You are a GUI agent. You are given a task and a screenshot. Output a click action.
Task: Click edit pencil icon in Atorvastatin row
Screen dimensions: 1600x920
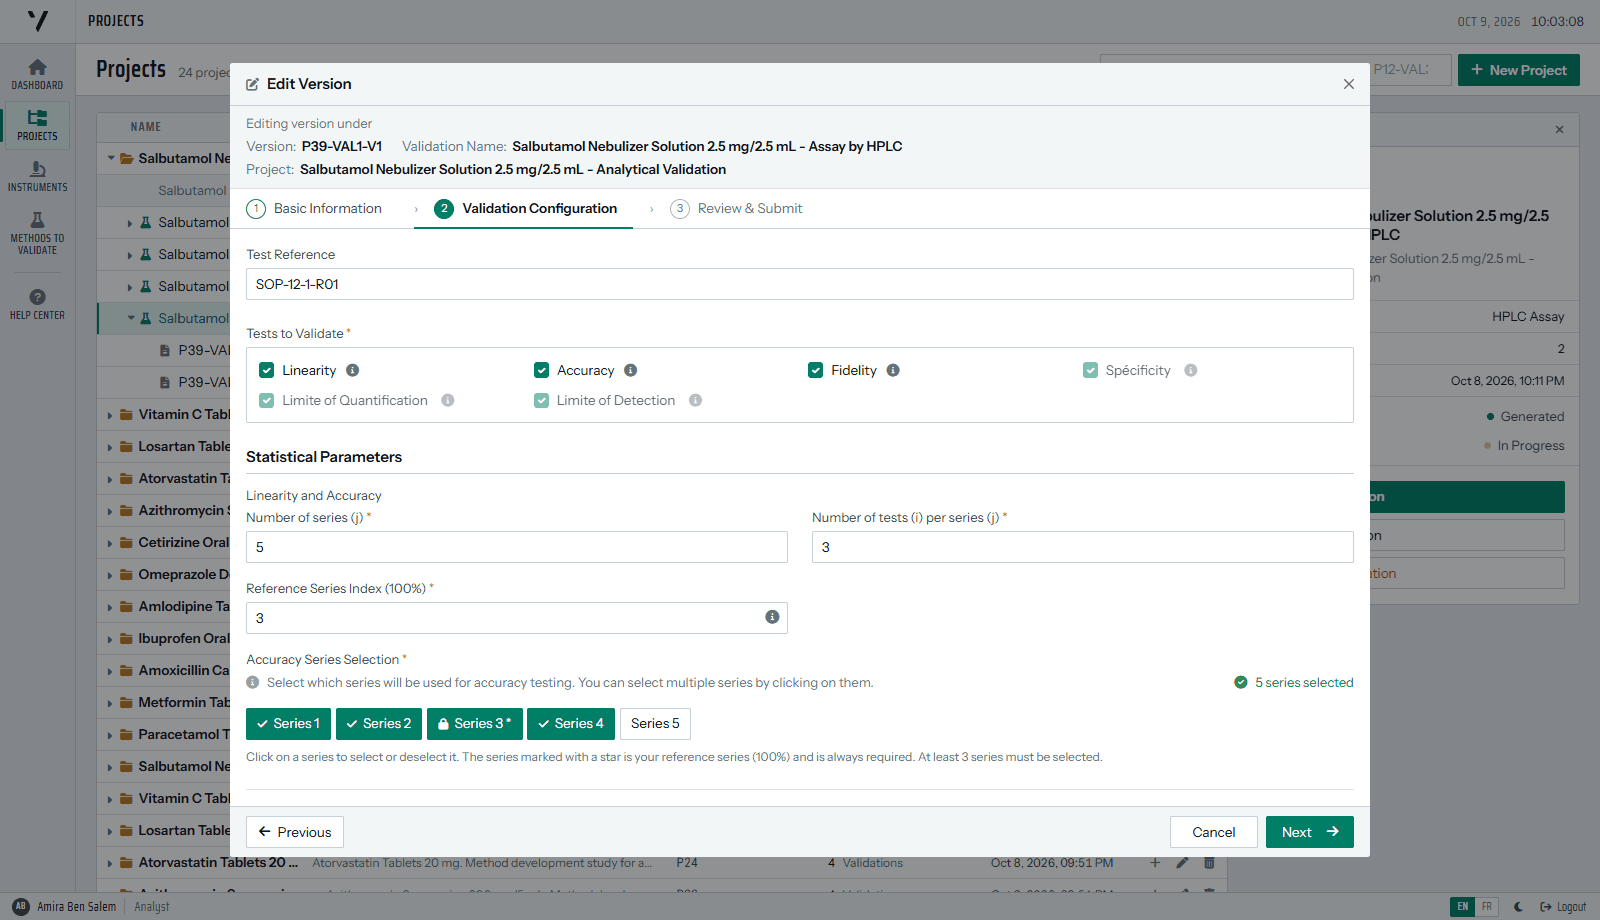point(1182,863)
